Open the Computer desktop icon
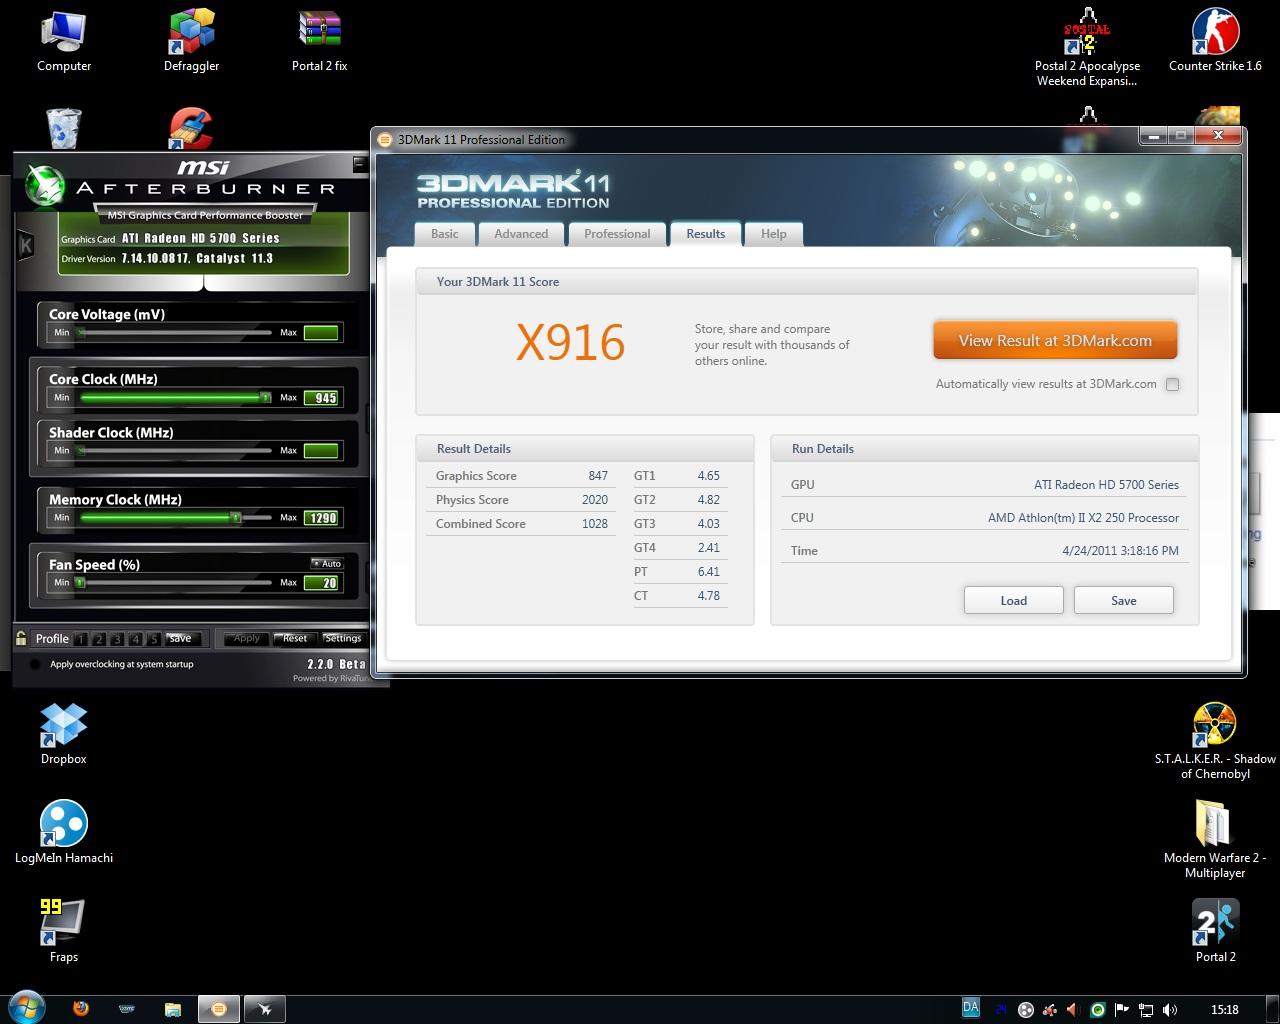This screenshot has height=1024, width=1280. [x=64, y=41]
